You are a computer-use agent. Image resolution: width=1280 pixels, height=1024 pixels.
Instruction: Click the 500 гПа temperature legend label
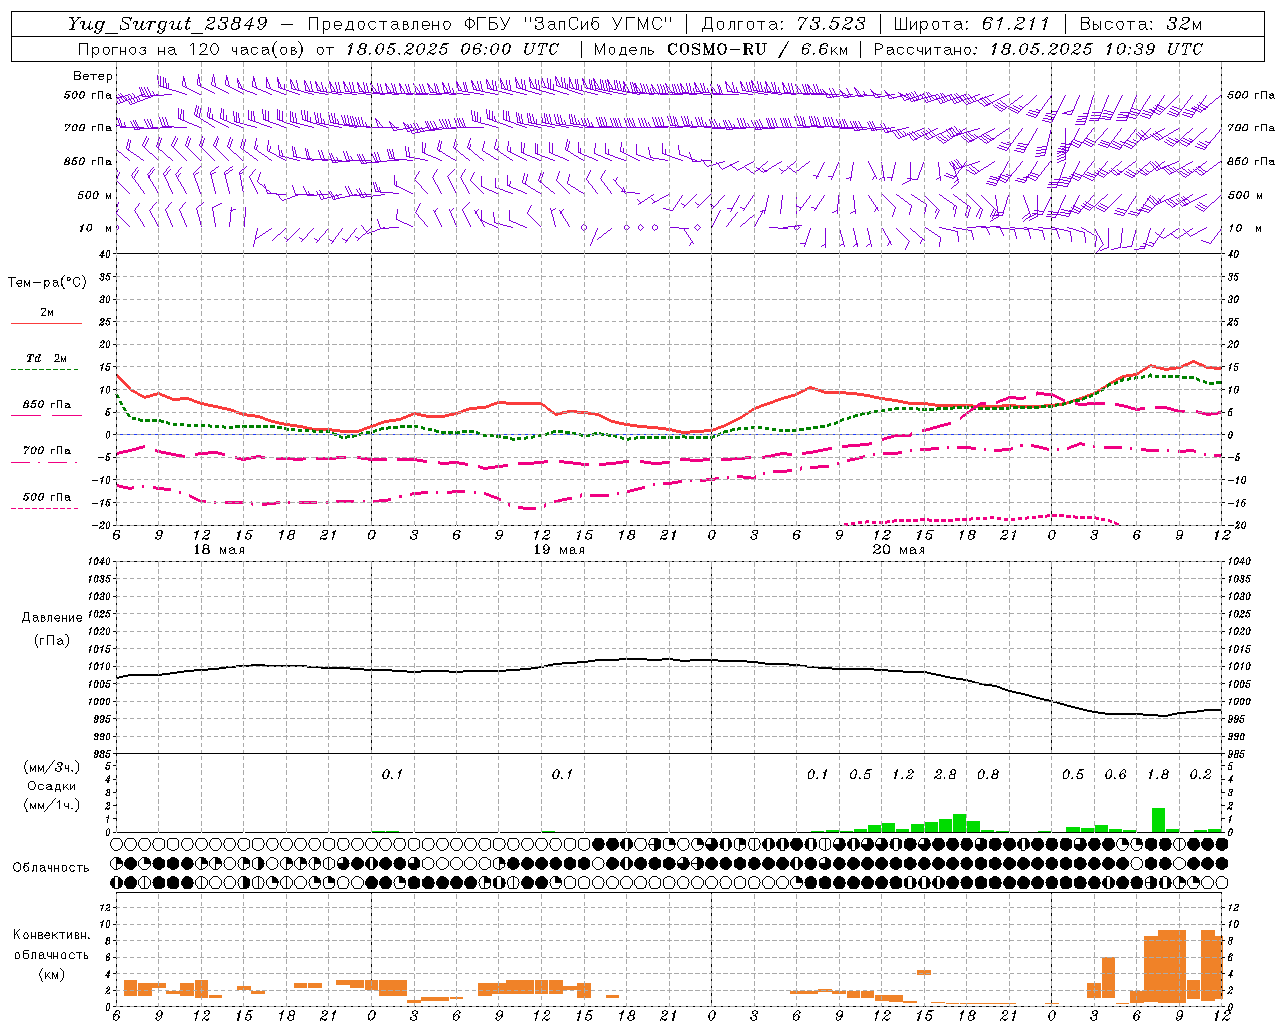coord(47,497)
